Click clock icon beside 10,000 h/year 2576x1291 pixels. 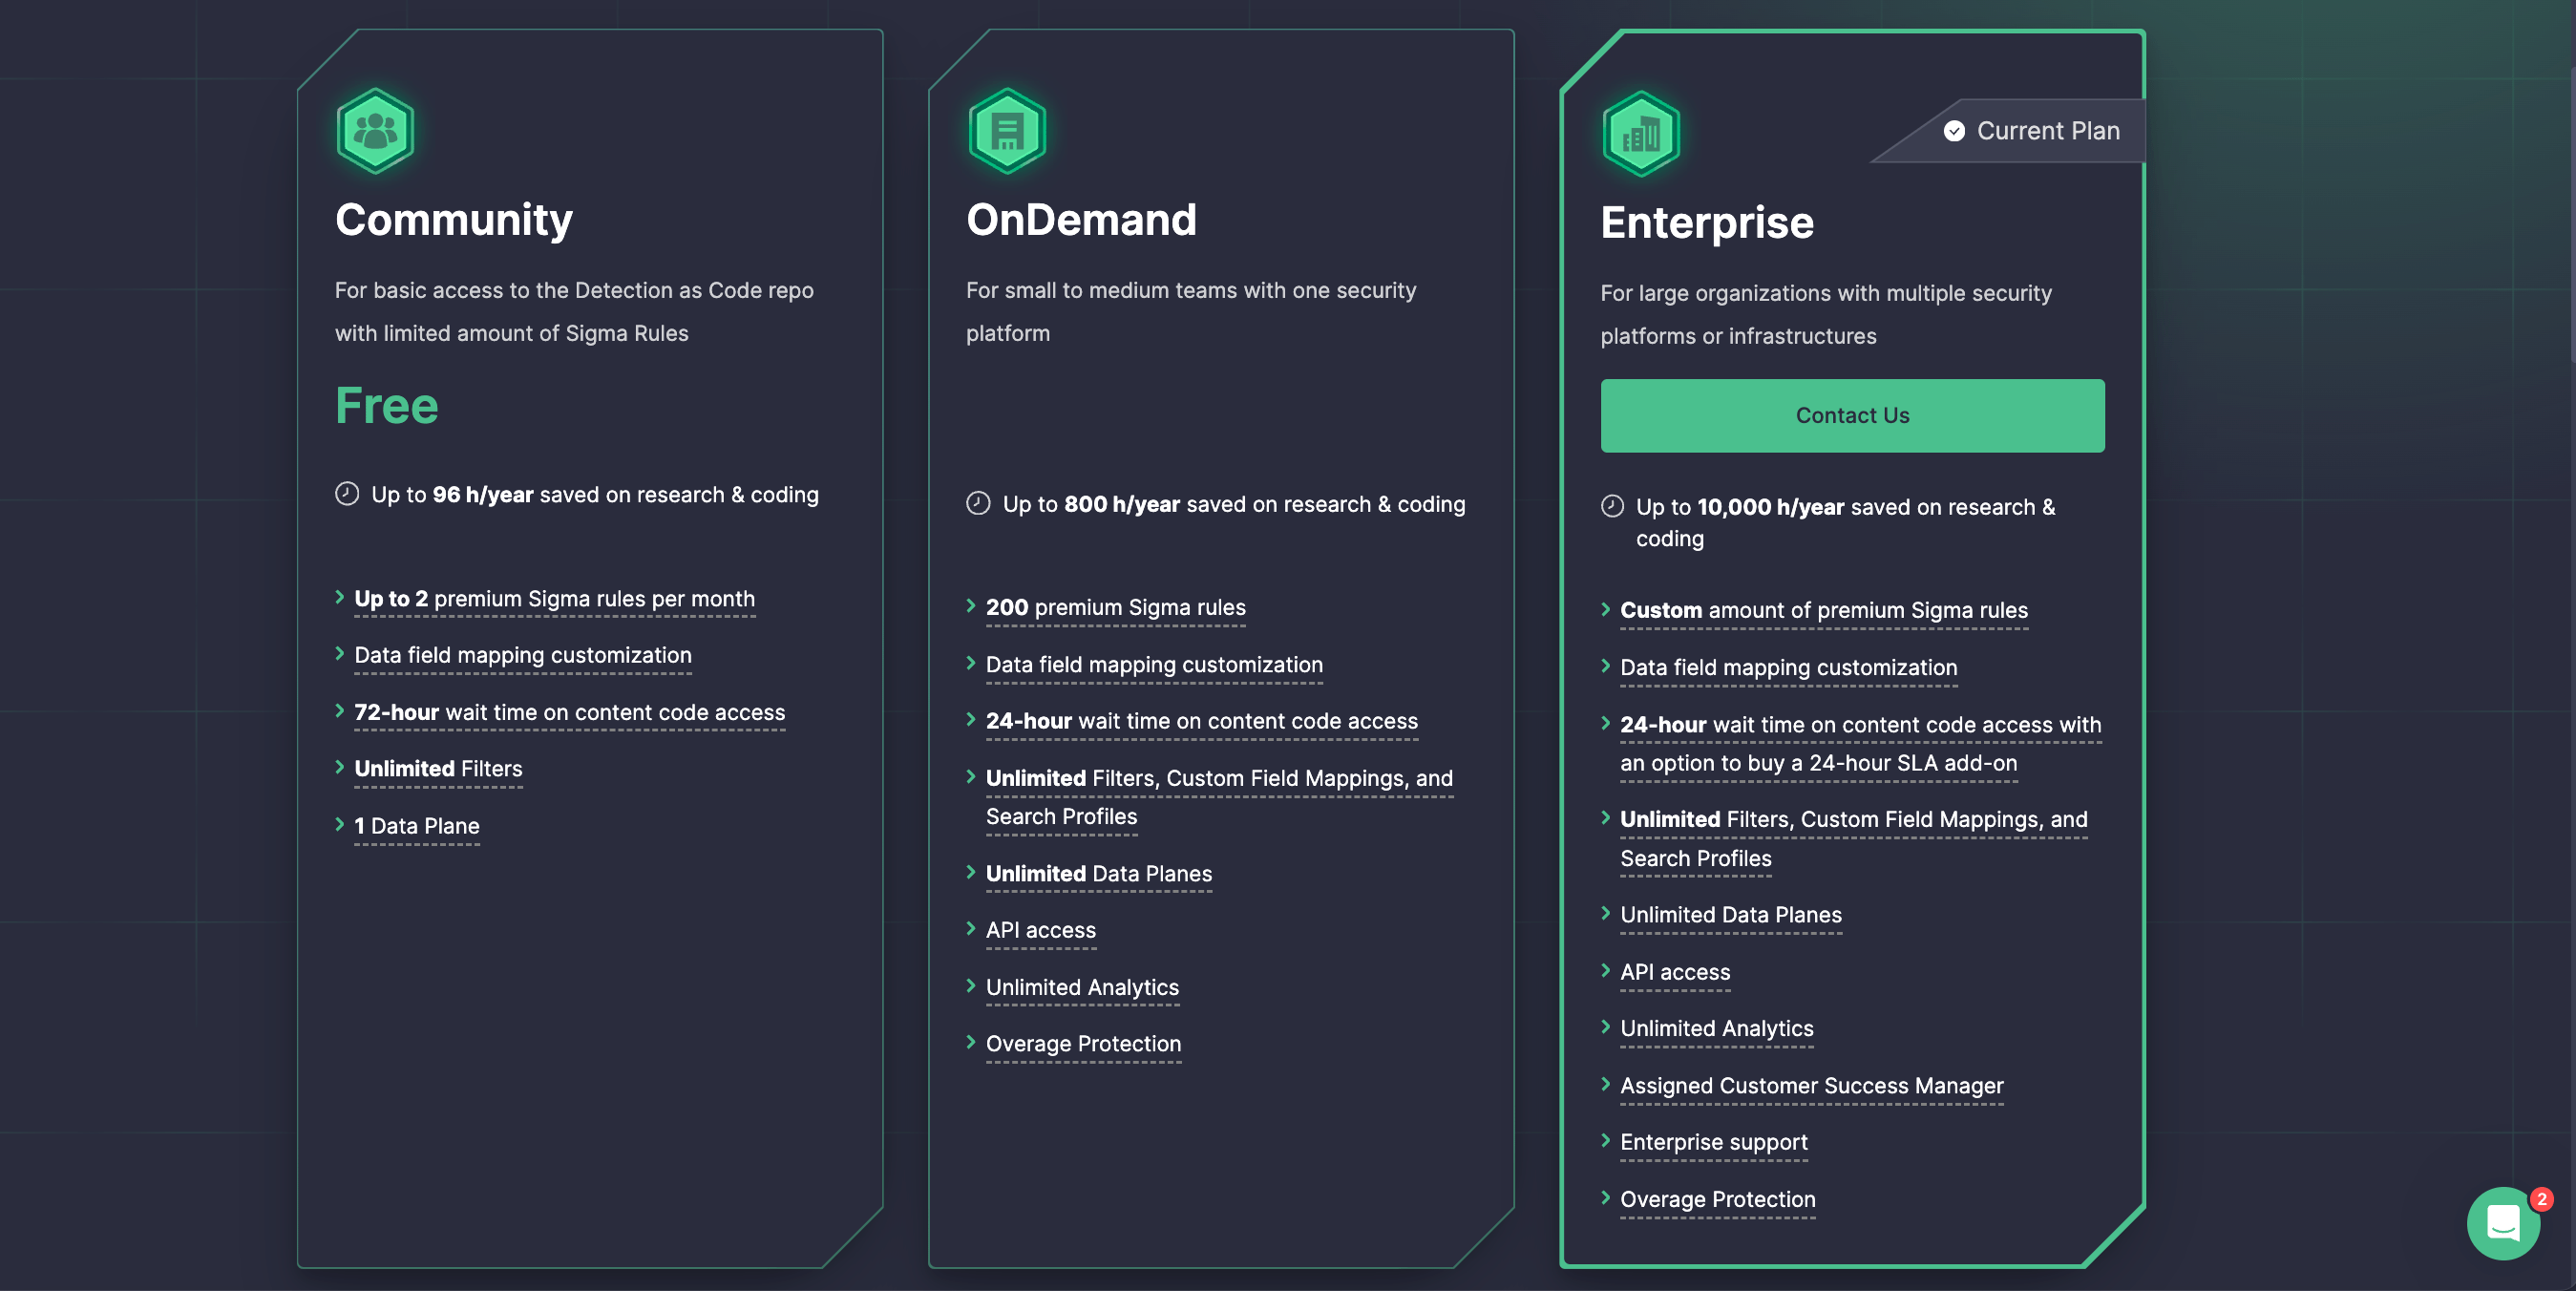1611,506
